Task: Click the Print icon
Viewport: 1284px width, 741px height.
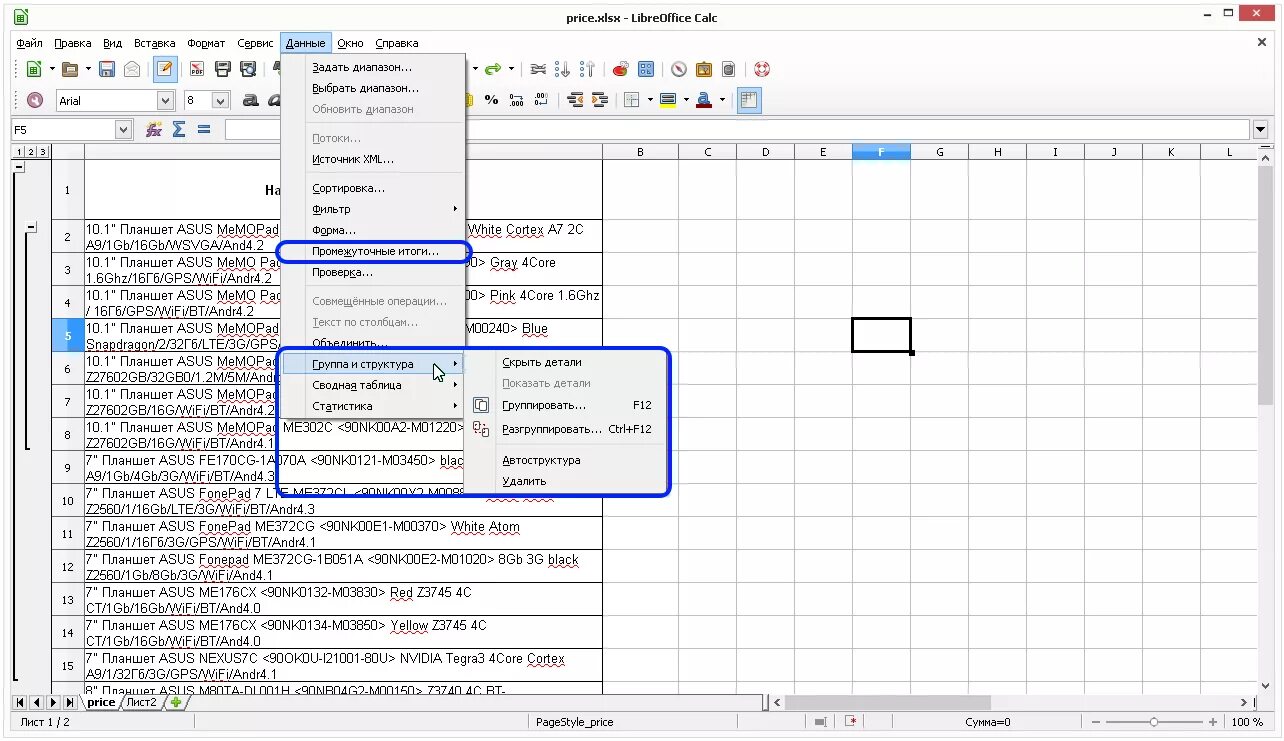Action: [x=222, y=69]
